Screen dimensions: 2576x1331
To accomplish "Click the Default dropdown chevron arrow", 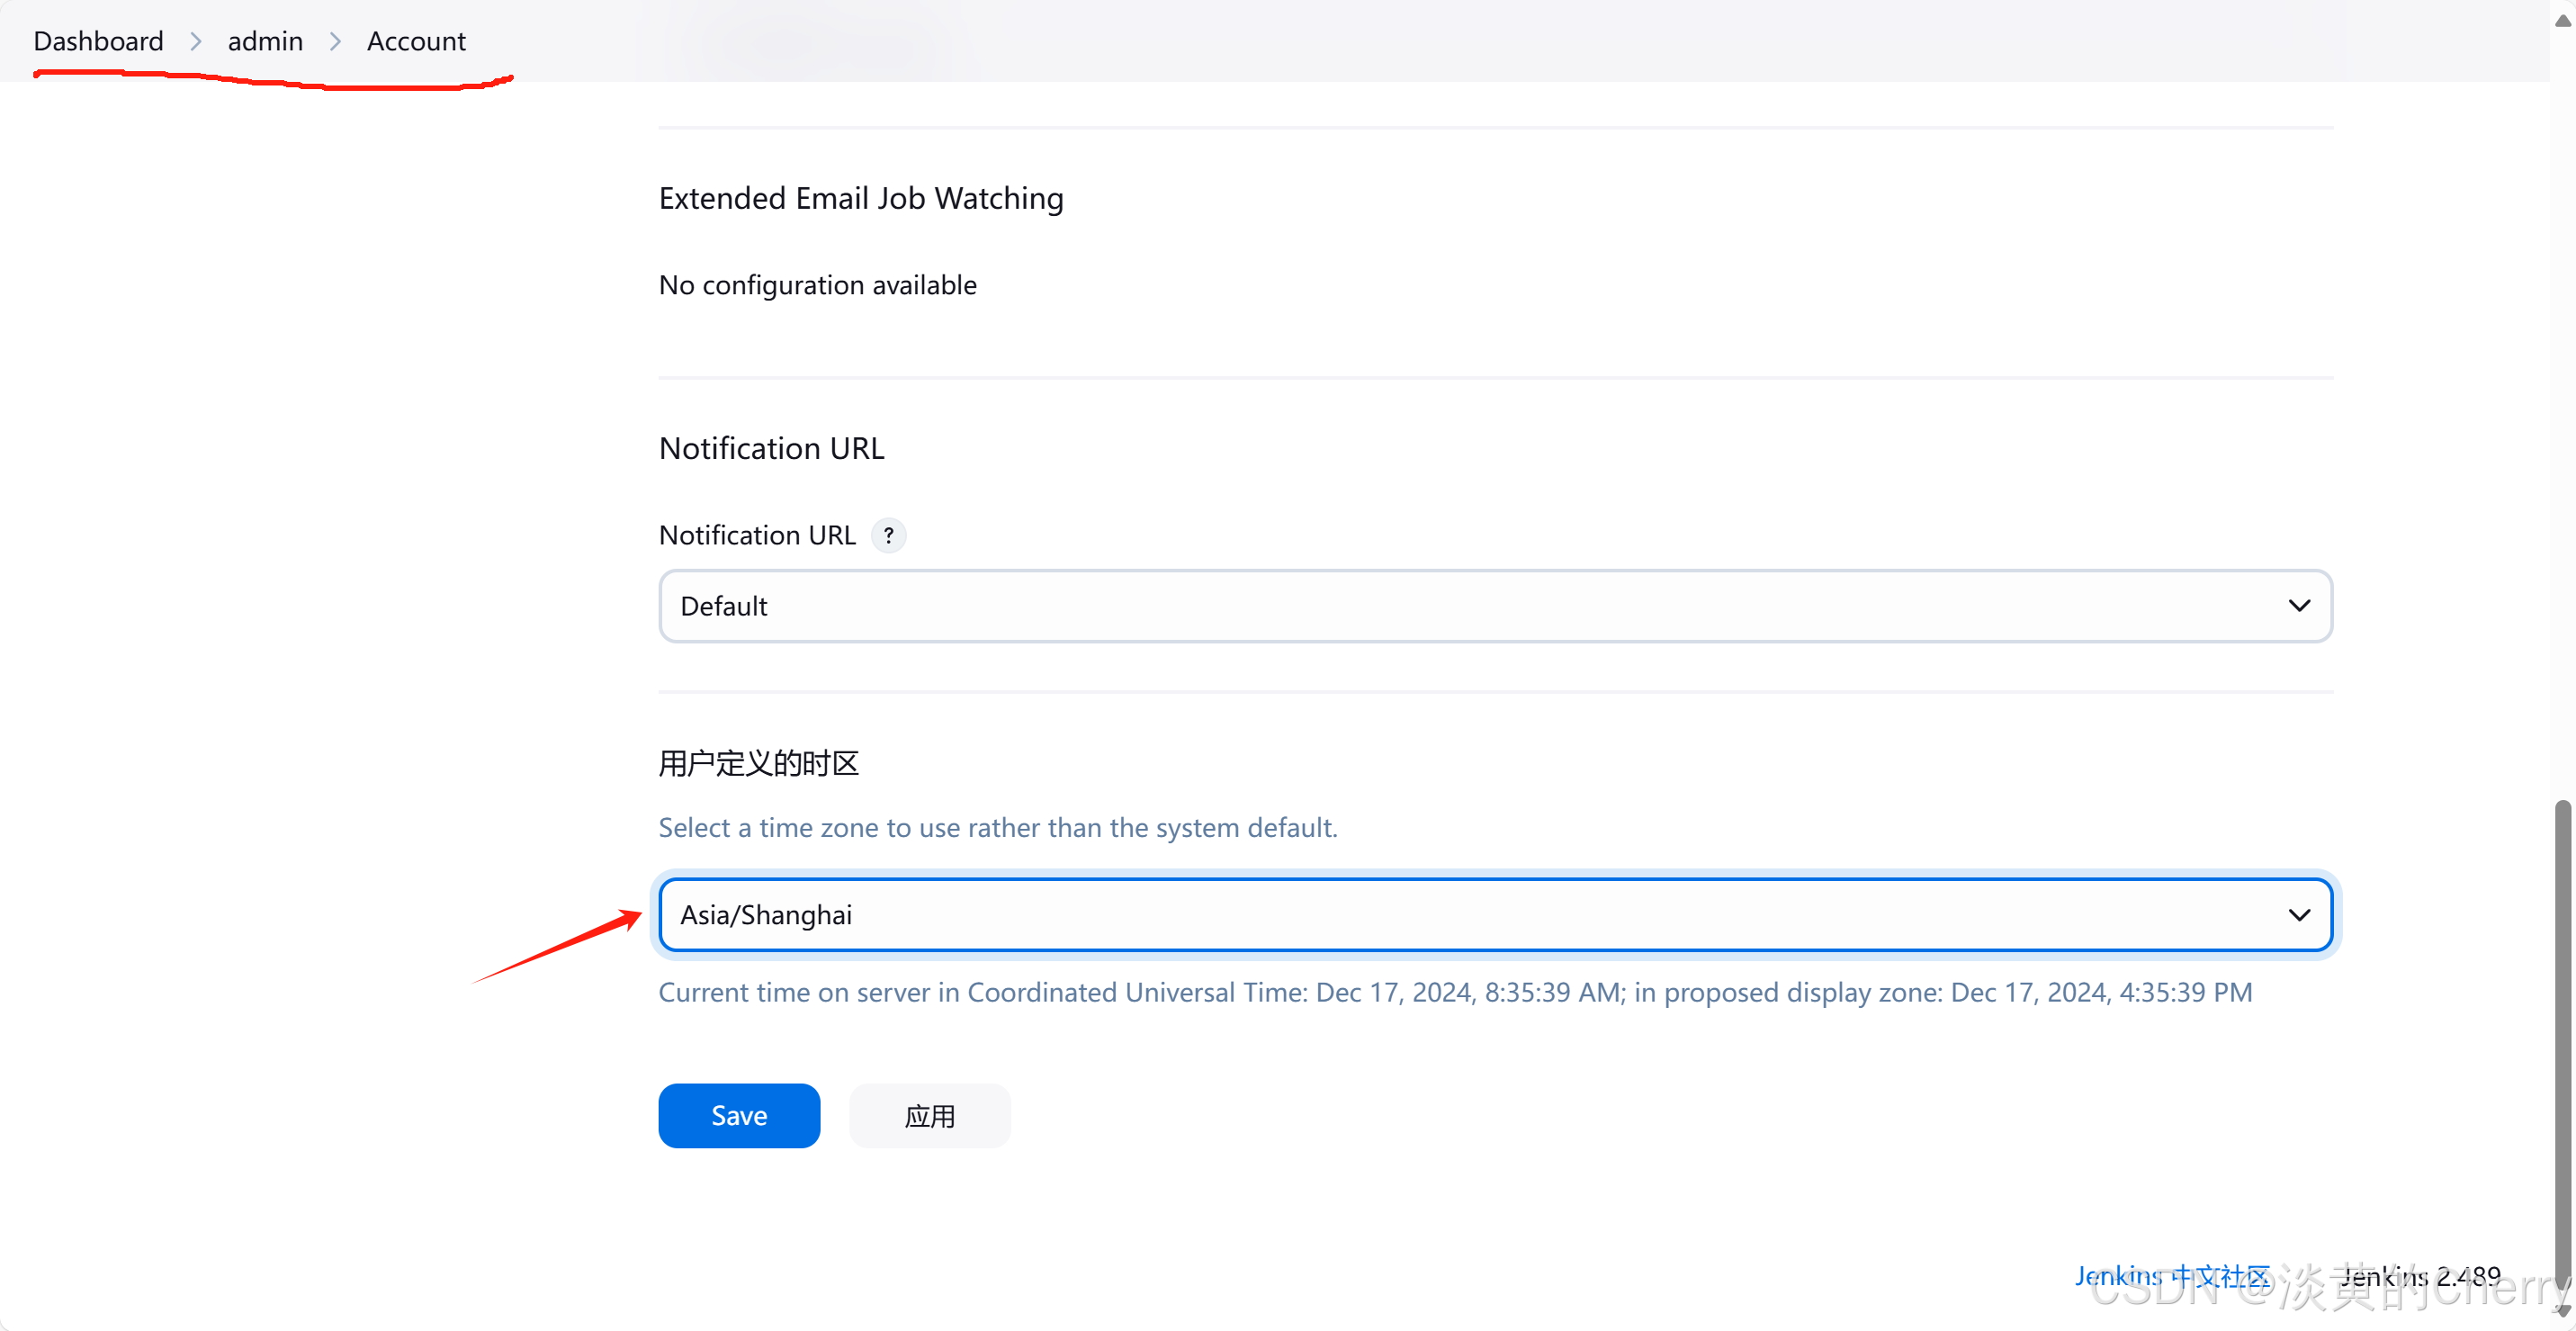I will click(2299, 606).
